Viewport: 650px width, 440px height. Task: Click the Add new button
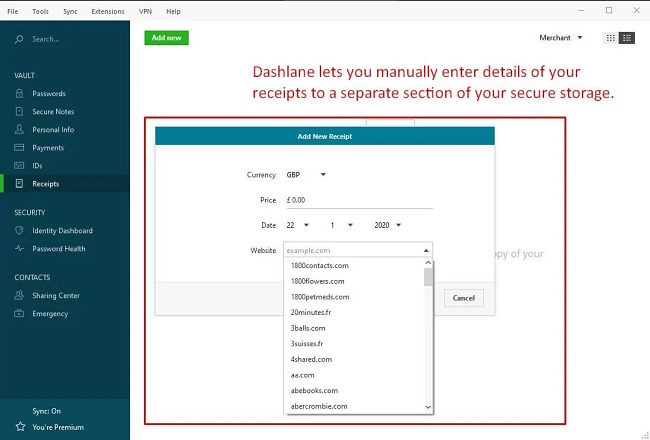pyautogui.click(x=166, y=38)
